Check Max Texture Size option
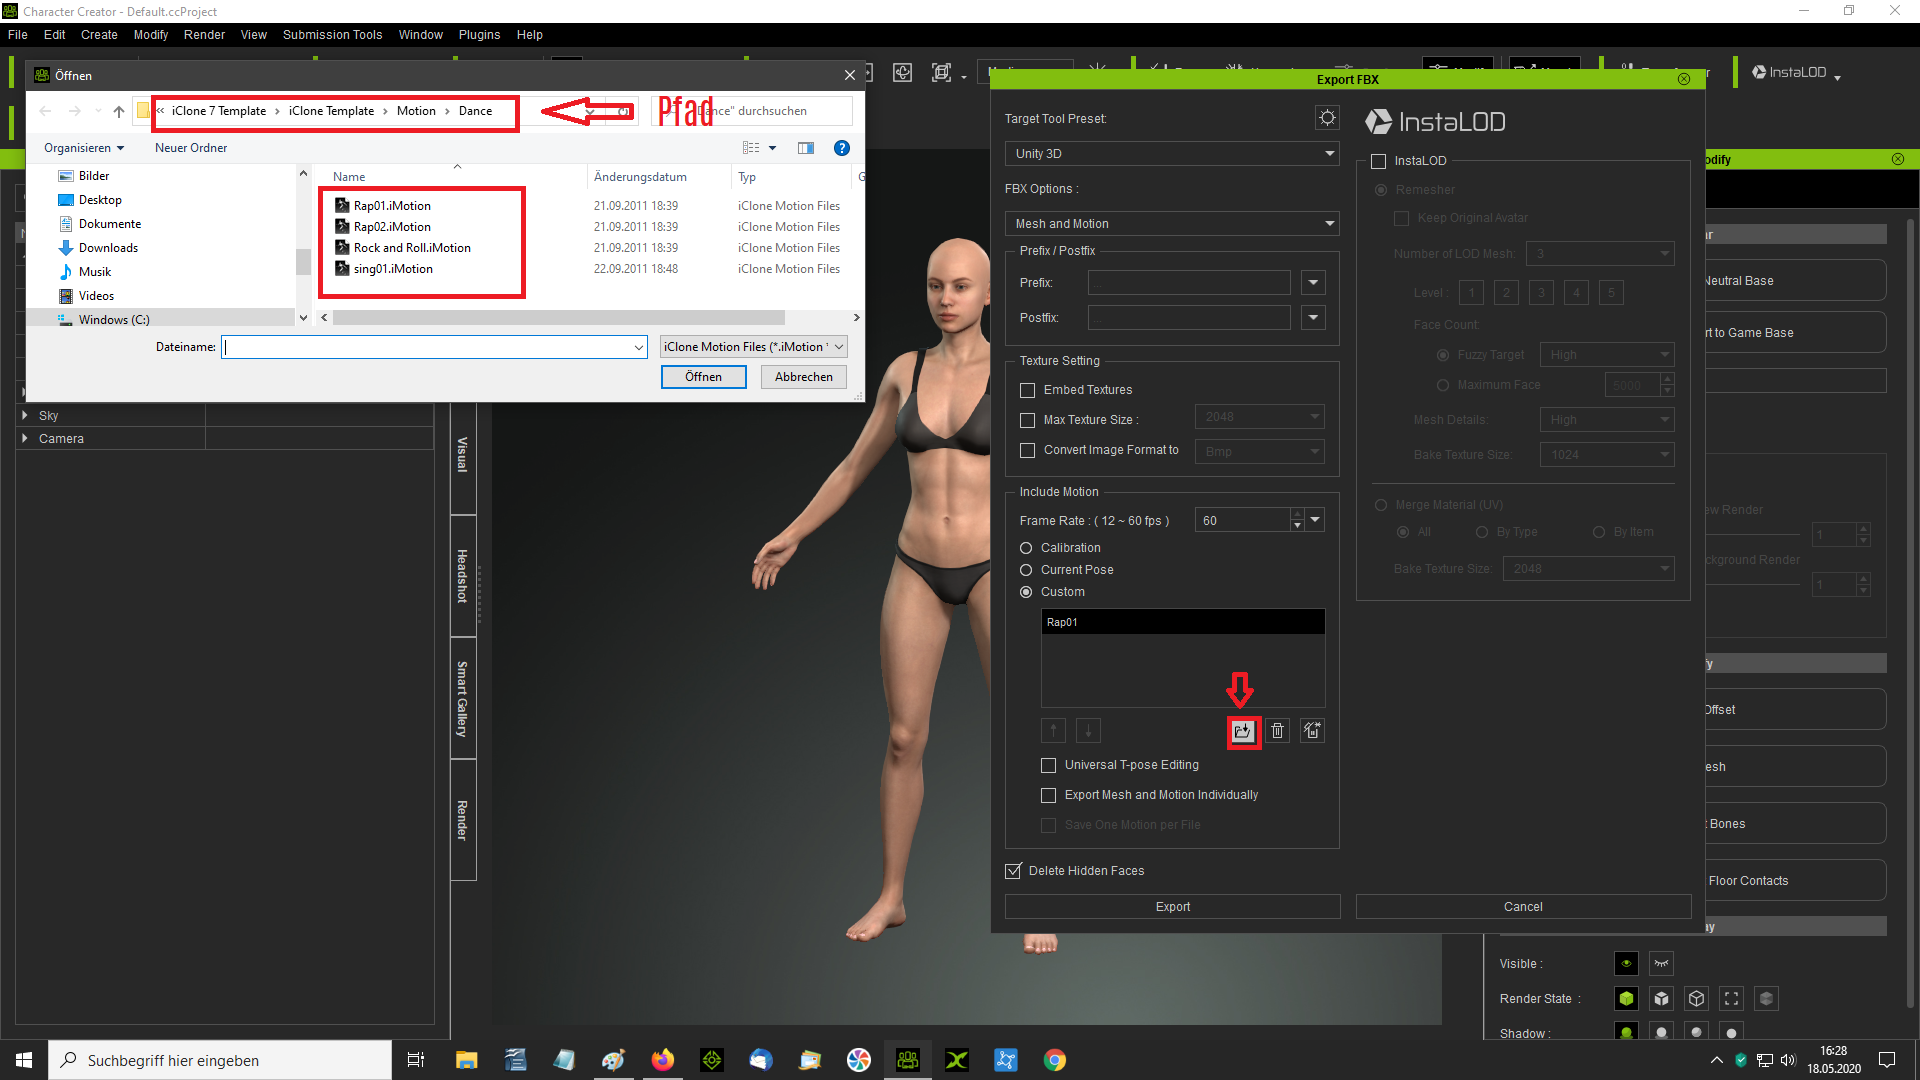 (x=1027, y=420)
